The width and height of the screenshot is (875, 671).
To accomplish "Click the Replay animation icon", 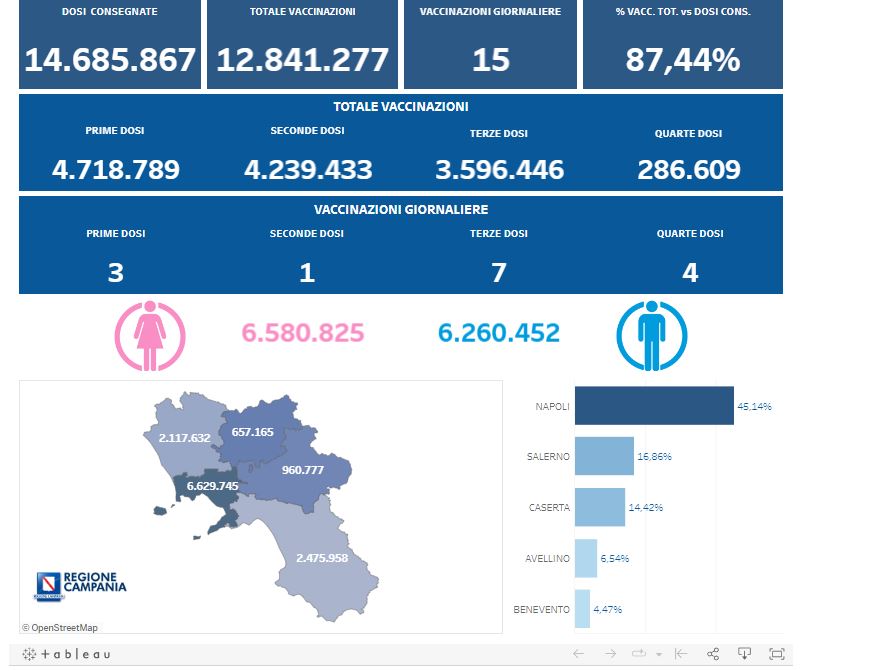I will click(638, 654).
